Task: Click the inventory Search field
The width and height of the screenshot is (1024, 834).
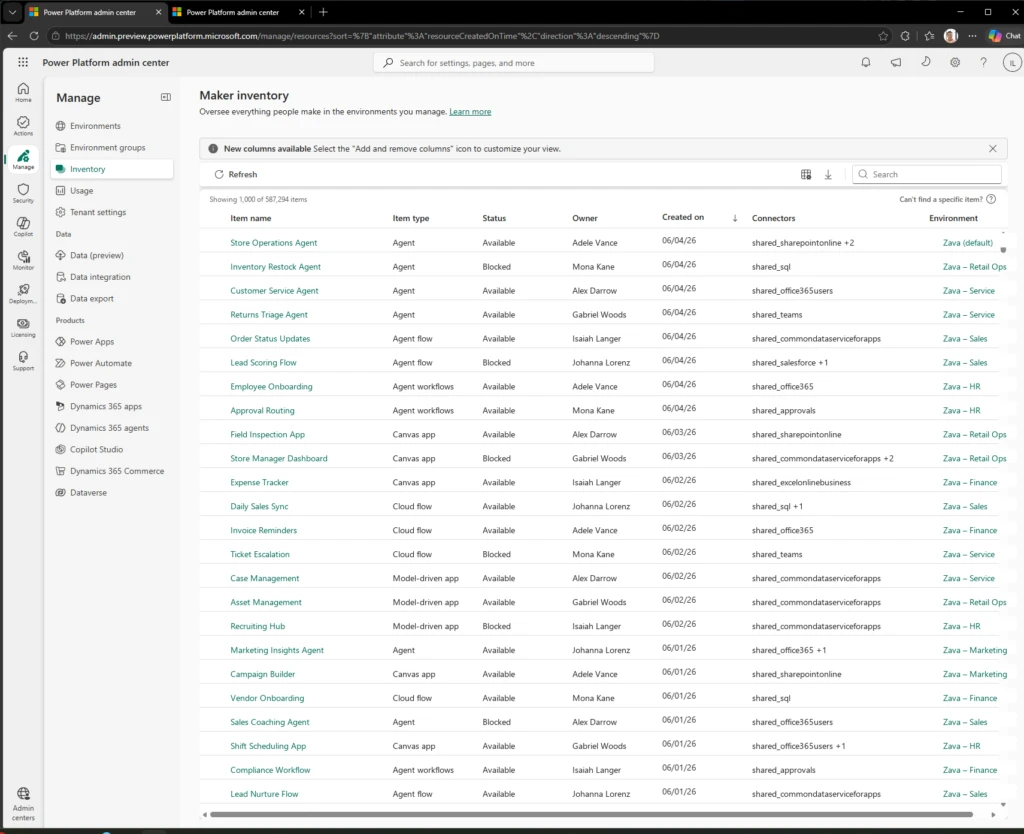Action: [927, 174]
